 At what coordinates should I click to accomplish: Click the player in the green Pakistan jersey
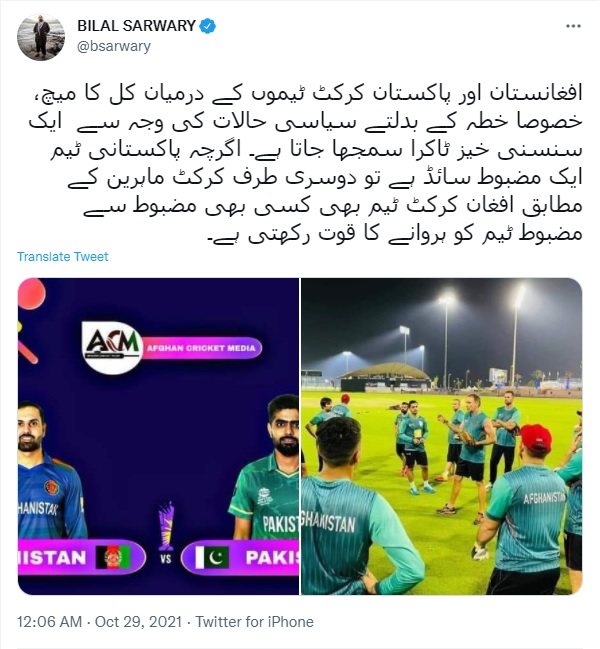(265, 468)
